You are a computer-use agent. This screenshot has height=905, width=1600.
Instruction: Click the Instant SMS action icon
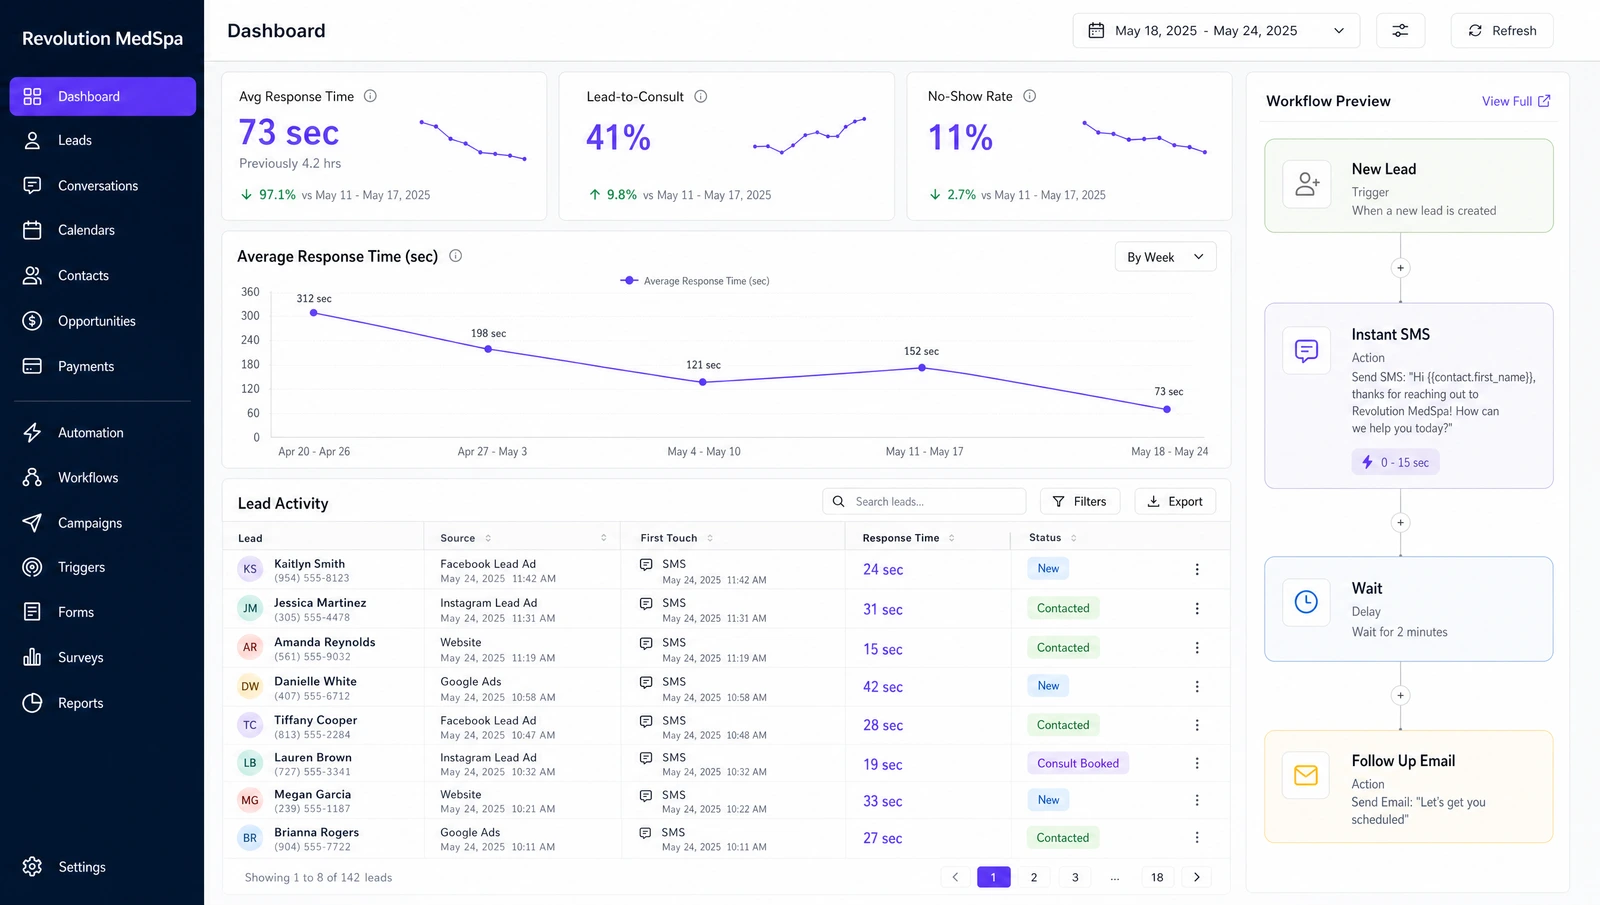[1306, 351]
